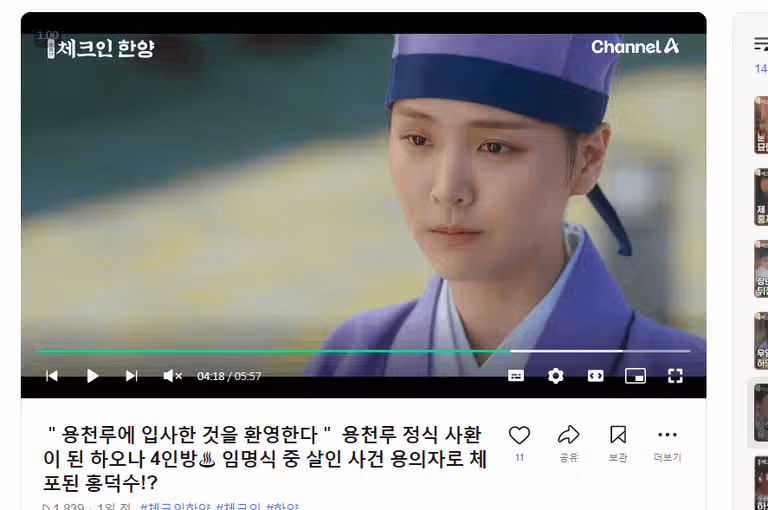Click the #한양 hashtag link
This screenshot has height=510, width=768.
point(282,506)
